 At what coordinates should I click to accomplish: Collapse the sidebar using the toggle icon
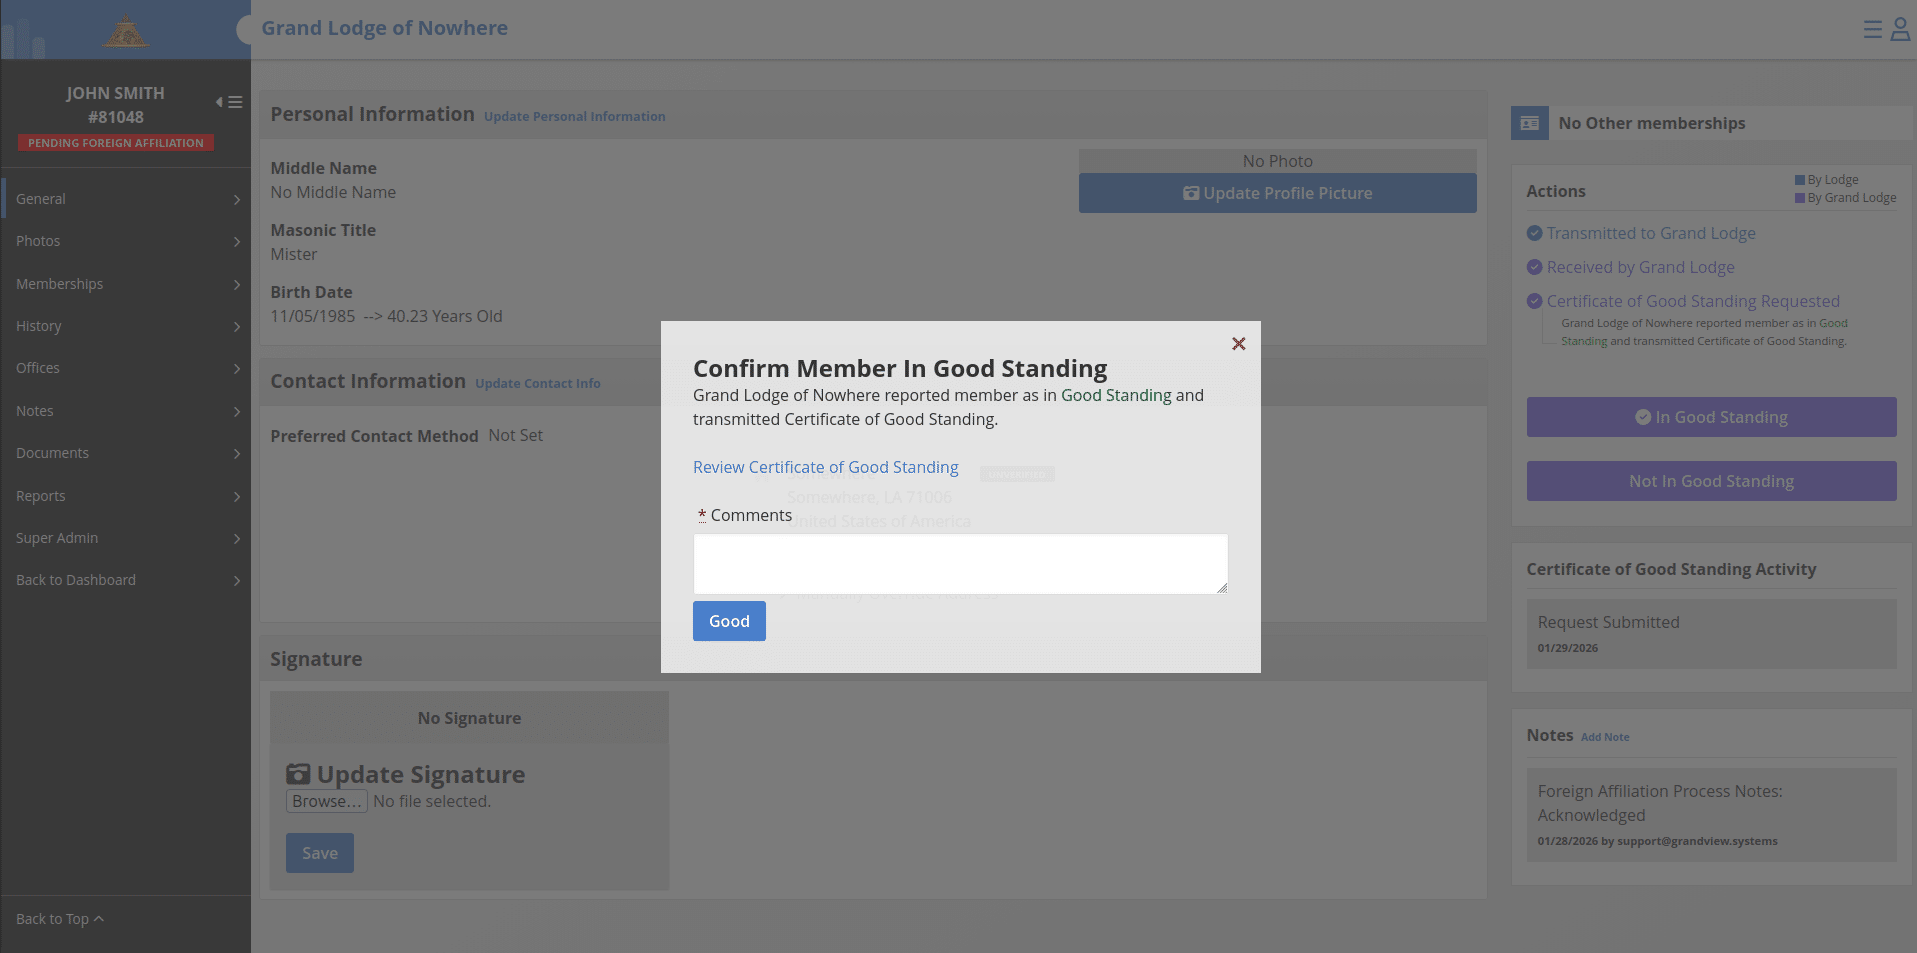(229, 102)
